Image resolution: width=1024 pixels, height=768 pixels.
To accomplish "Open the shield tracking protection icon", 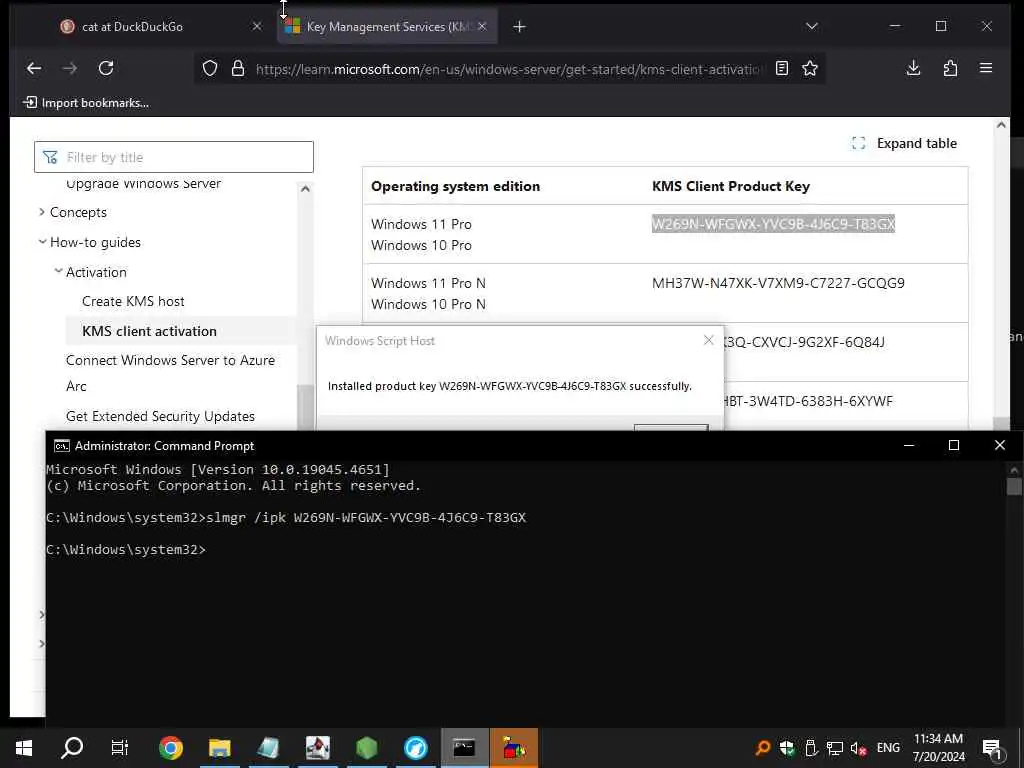I will pyautogui.click(x=210, y=69).
